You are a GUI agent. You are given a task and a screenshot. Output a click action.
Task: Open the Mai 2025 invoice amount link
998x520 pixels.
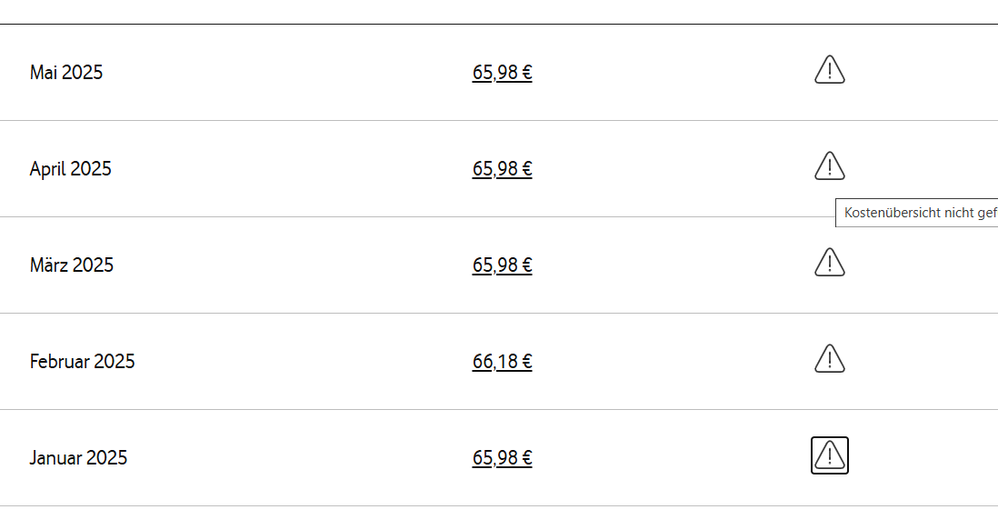502,73
